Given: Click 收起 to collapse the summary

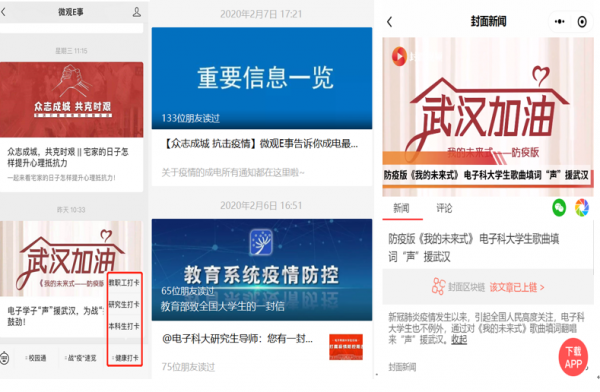Looking at the screenshot, I should coord(459,340).
